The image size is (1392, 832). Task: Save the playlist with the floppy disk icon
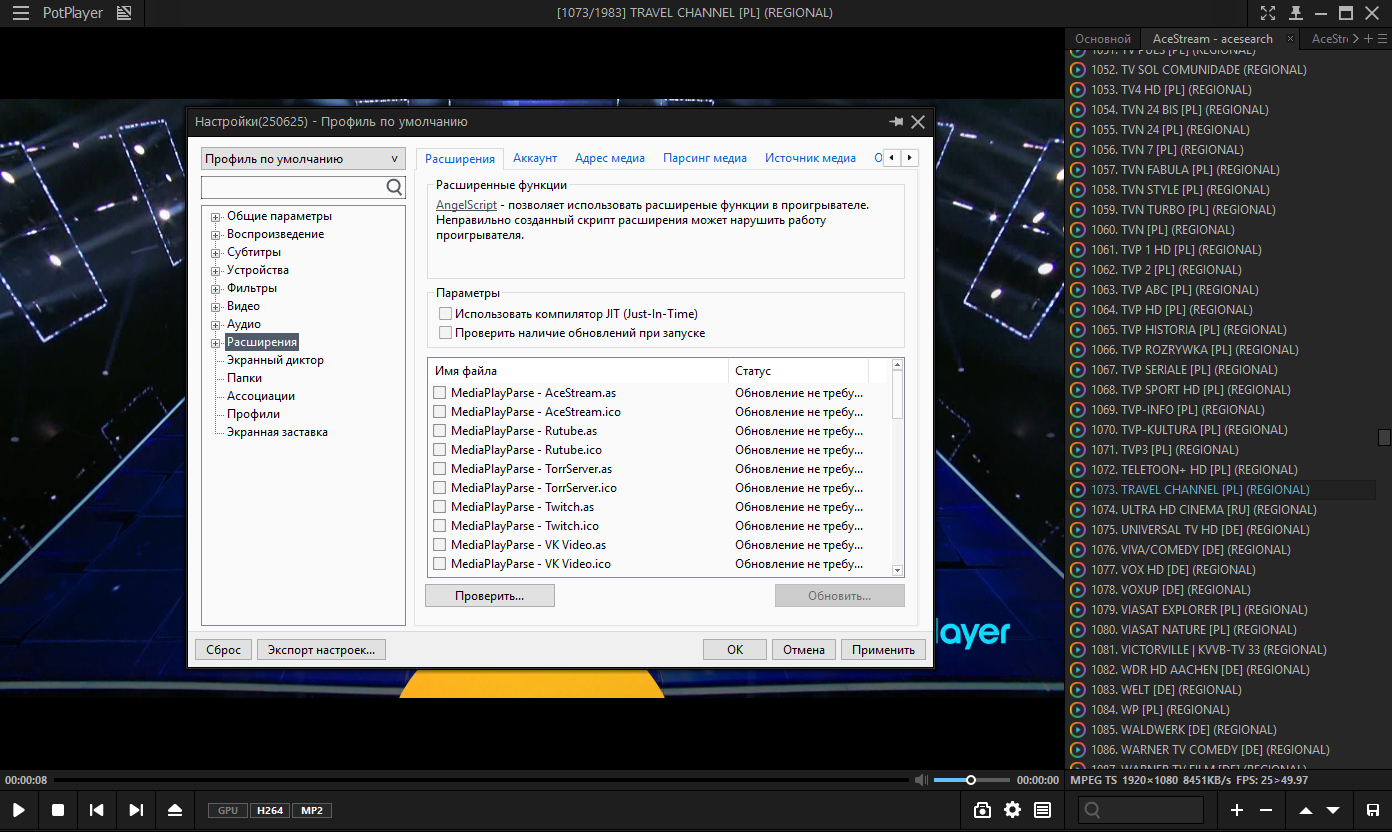point(1373,810)
